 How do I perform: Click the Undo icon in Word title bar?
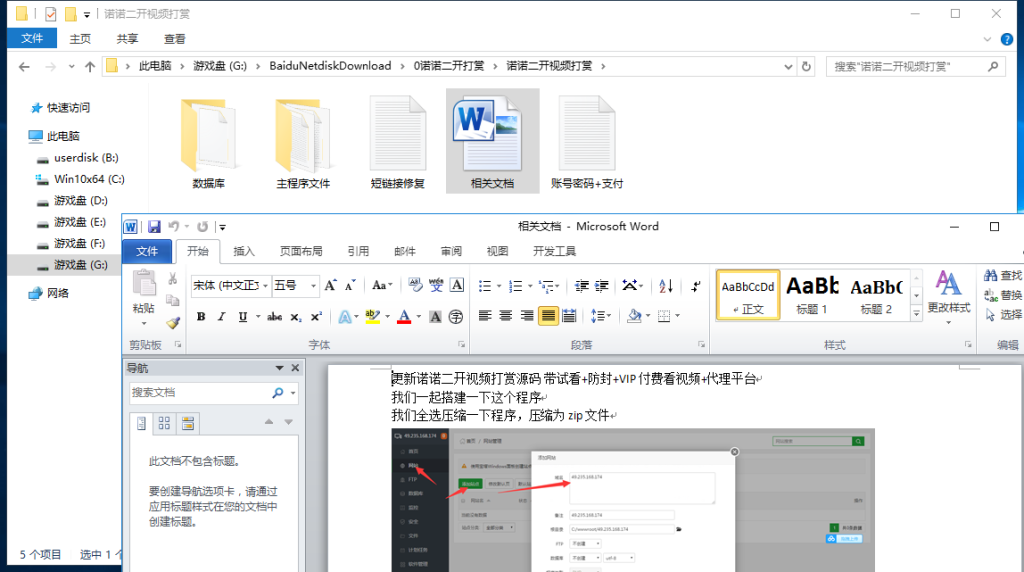[x=174, y=227]
